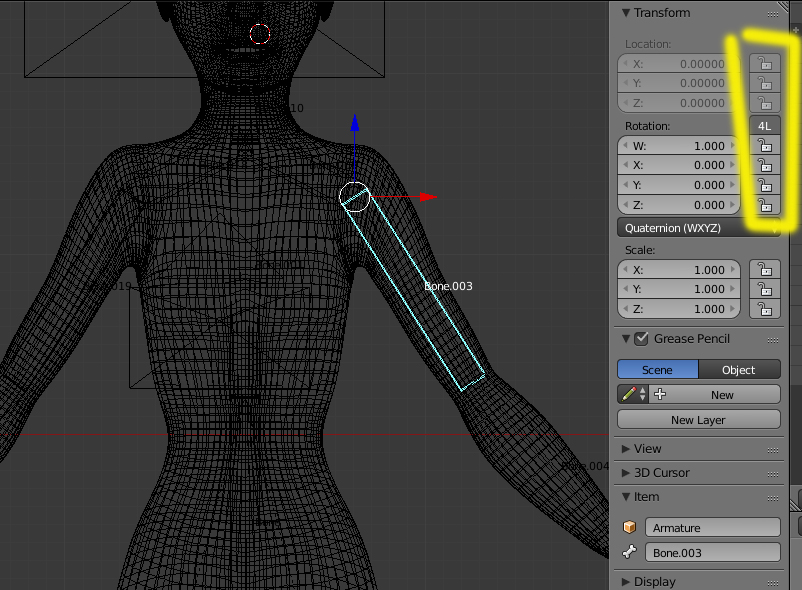Lock the Scale Y axis
Screen dimensions: 802x590
[765, 289]
